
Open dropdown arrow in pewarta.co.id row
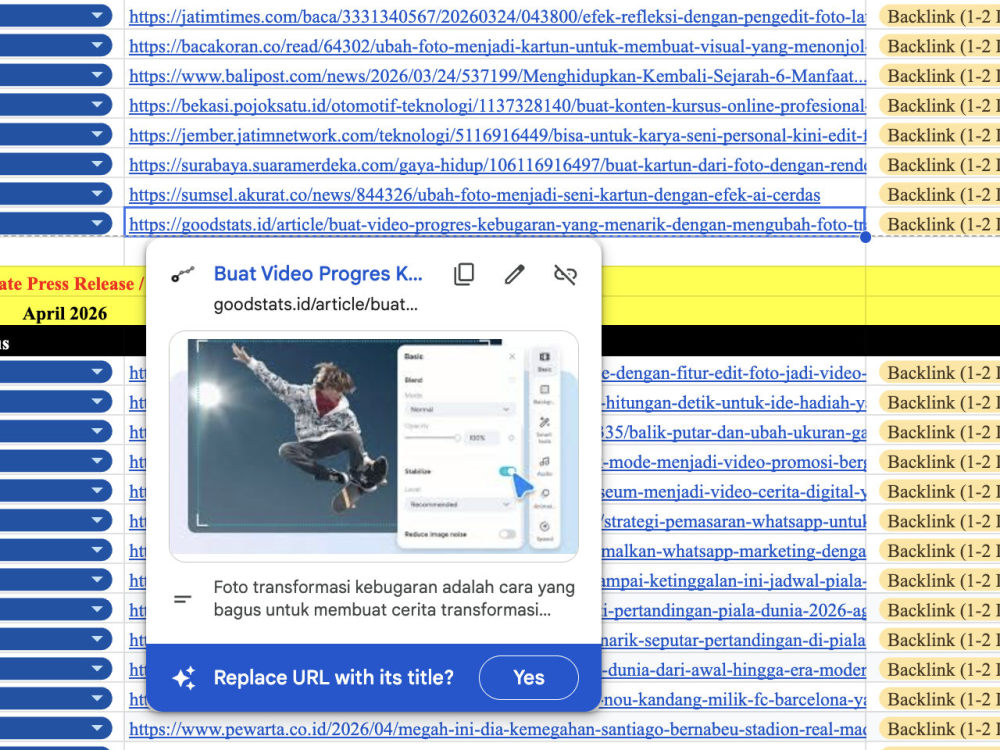[98, 728]
